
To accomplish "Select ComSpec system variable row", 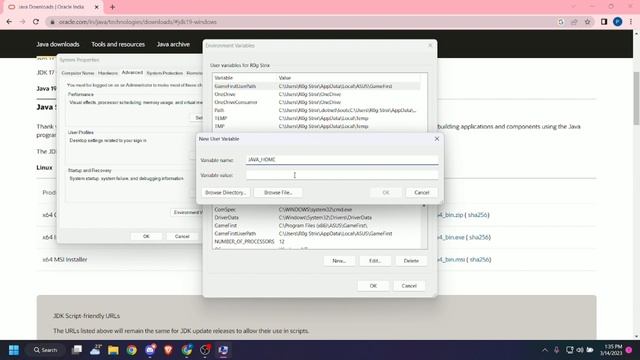I will point(317,209).
